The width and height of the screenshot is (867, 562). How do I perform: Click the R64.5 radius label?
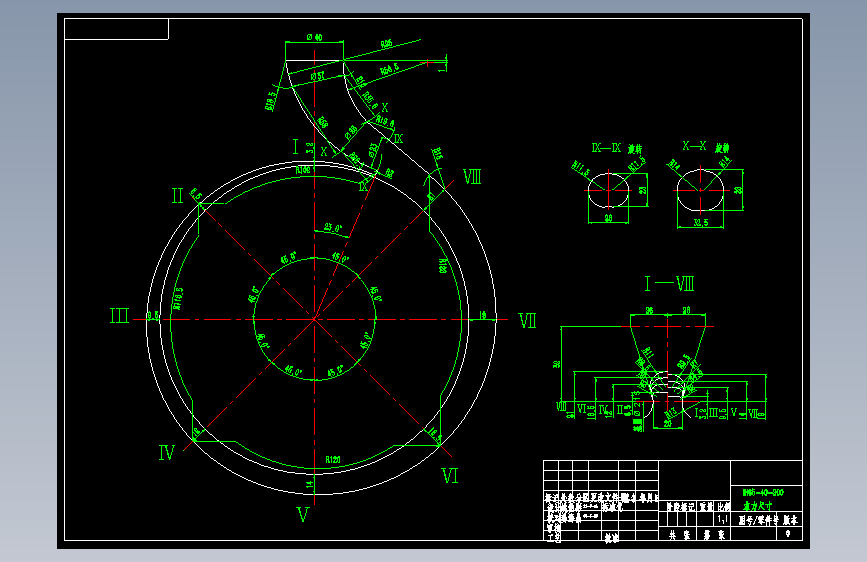coord(389,70)
